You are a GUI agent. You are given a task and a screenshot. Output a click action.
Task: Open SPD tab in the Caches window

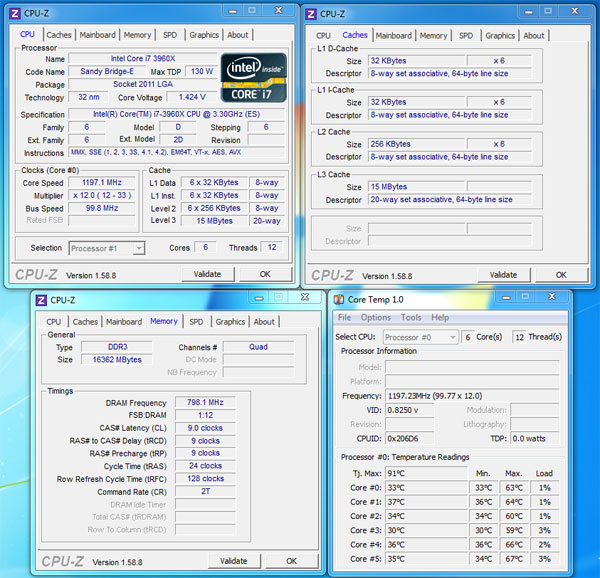pos(466,36)
